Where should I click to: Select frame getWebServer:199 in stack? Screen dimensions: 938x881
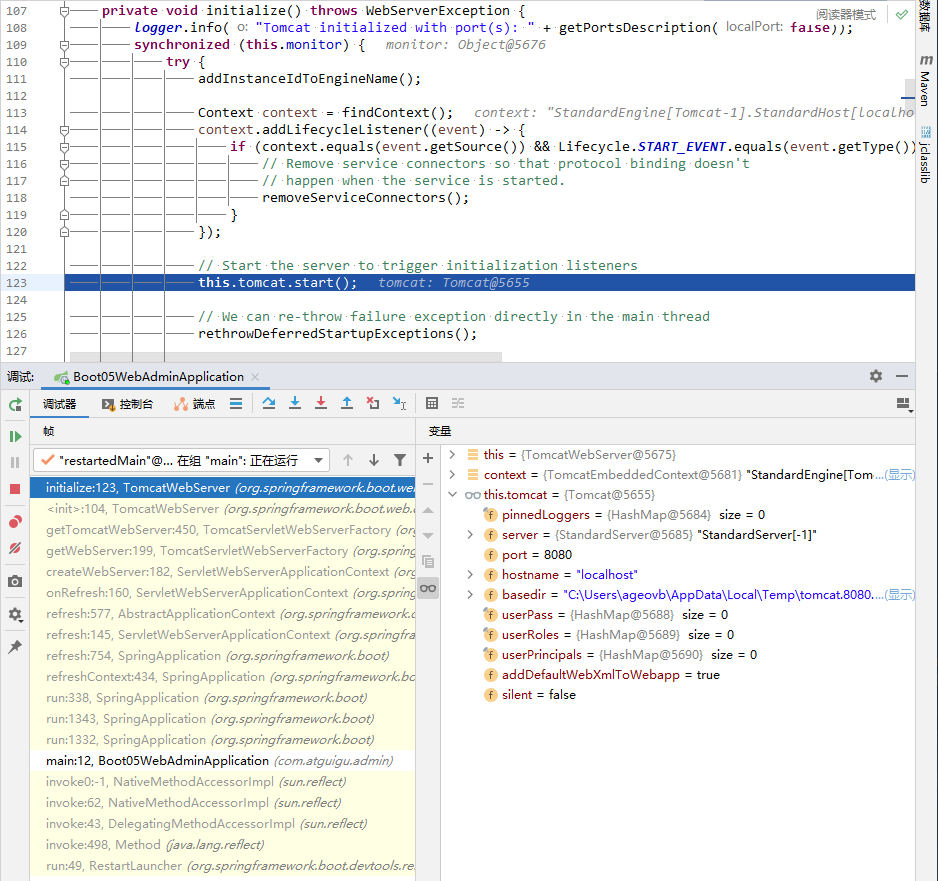(223, 551)
